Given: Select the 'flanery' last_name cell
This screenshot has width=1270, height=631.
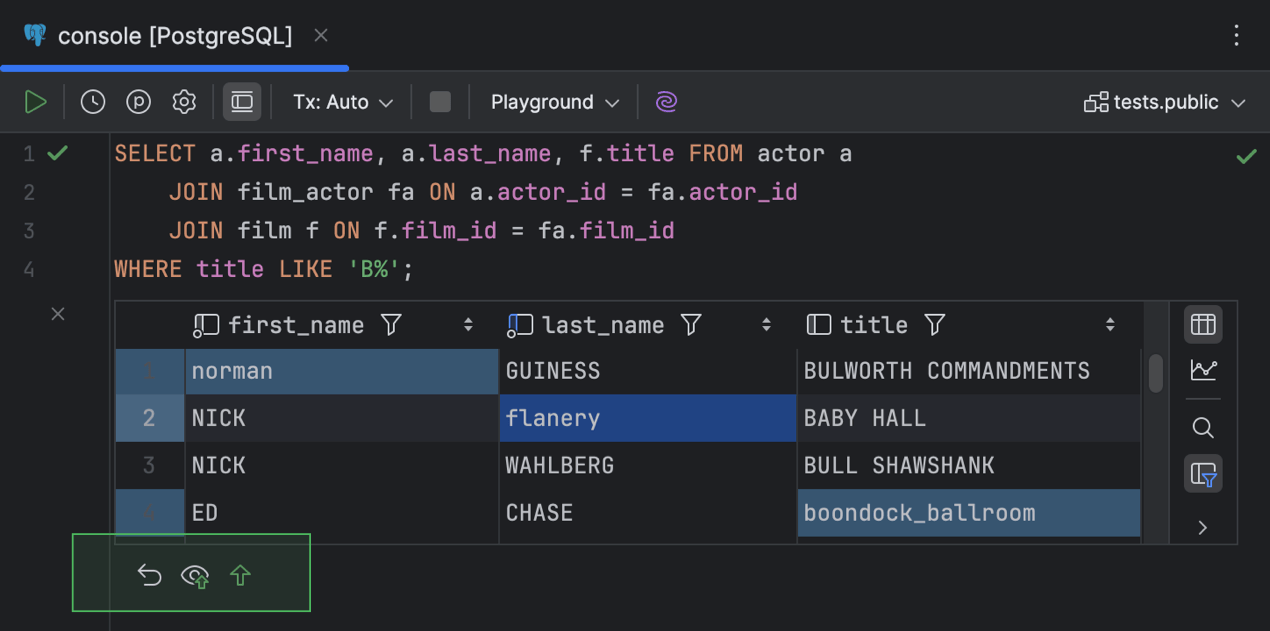Looking at the screenshot, I should pyautogui.click(x=647, y=418).
